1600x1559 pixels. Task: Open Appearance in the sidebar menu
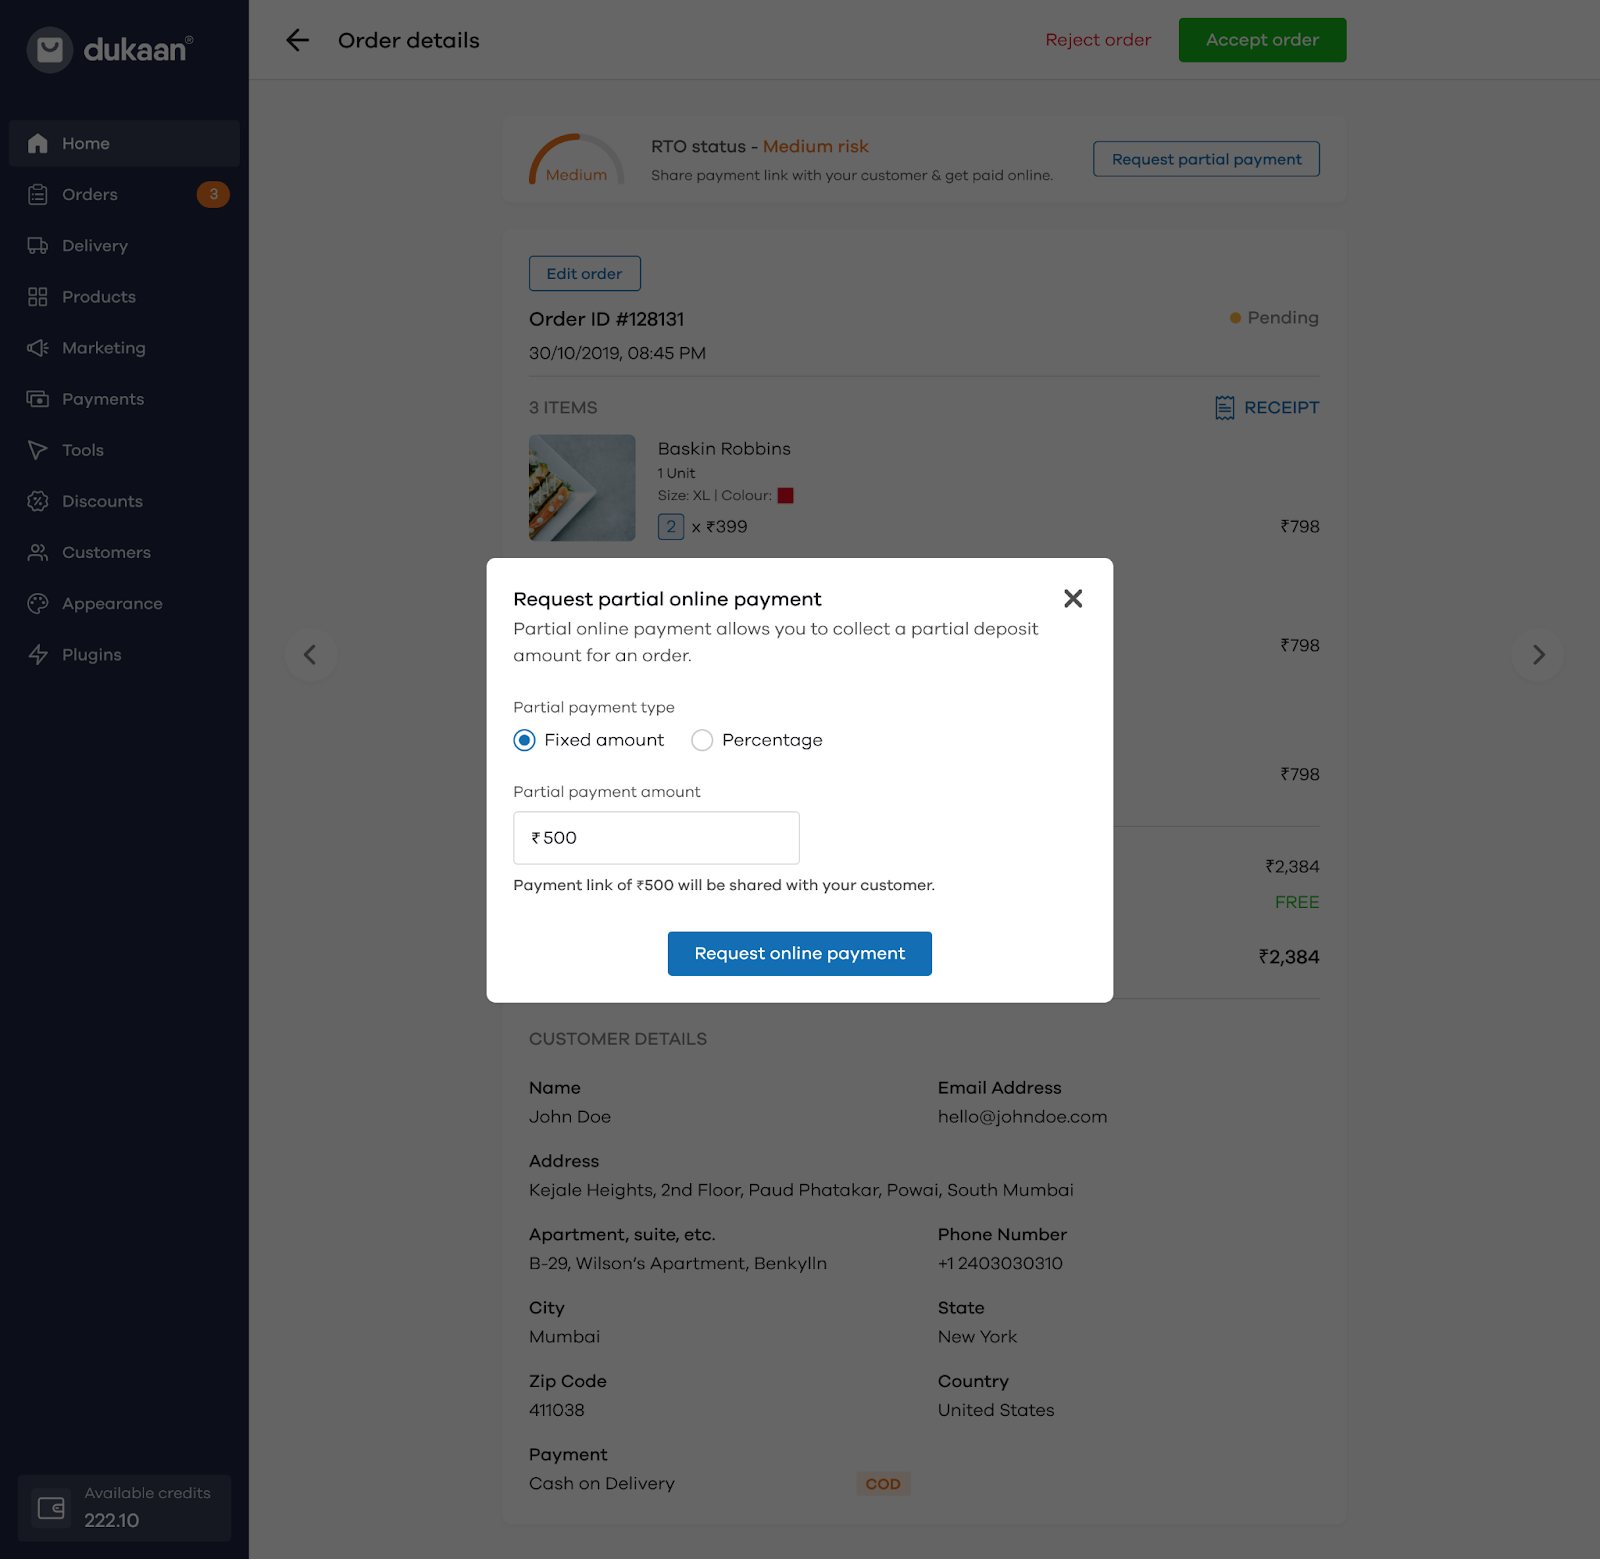[x=124, y=603]
